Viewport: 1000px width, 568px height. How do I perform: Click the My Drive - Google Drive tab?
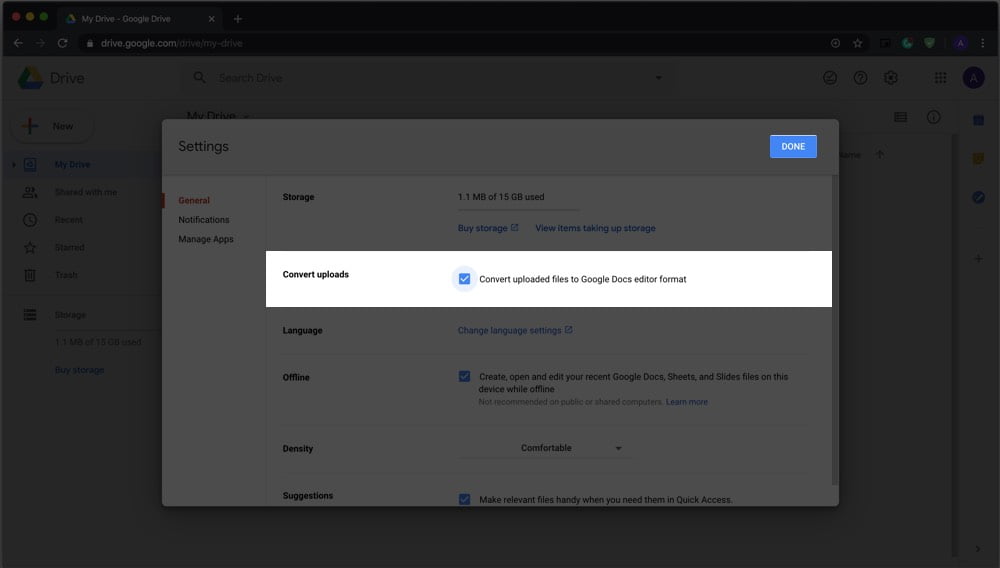coord(140,19)
